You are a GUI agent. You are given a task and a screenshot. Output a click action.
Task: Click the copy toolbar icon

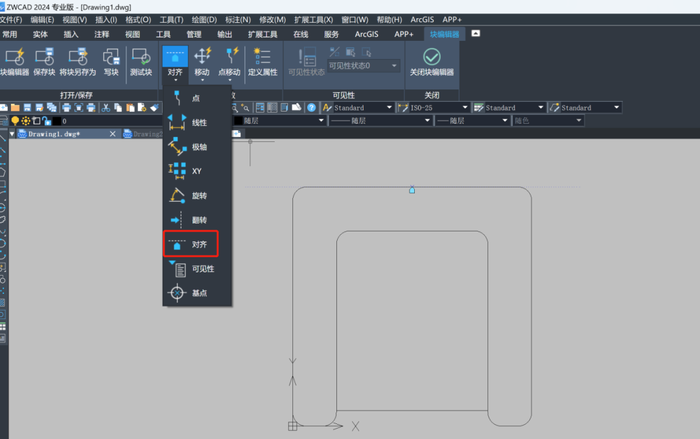coord(118,108)
